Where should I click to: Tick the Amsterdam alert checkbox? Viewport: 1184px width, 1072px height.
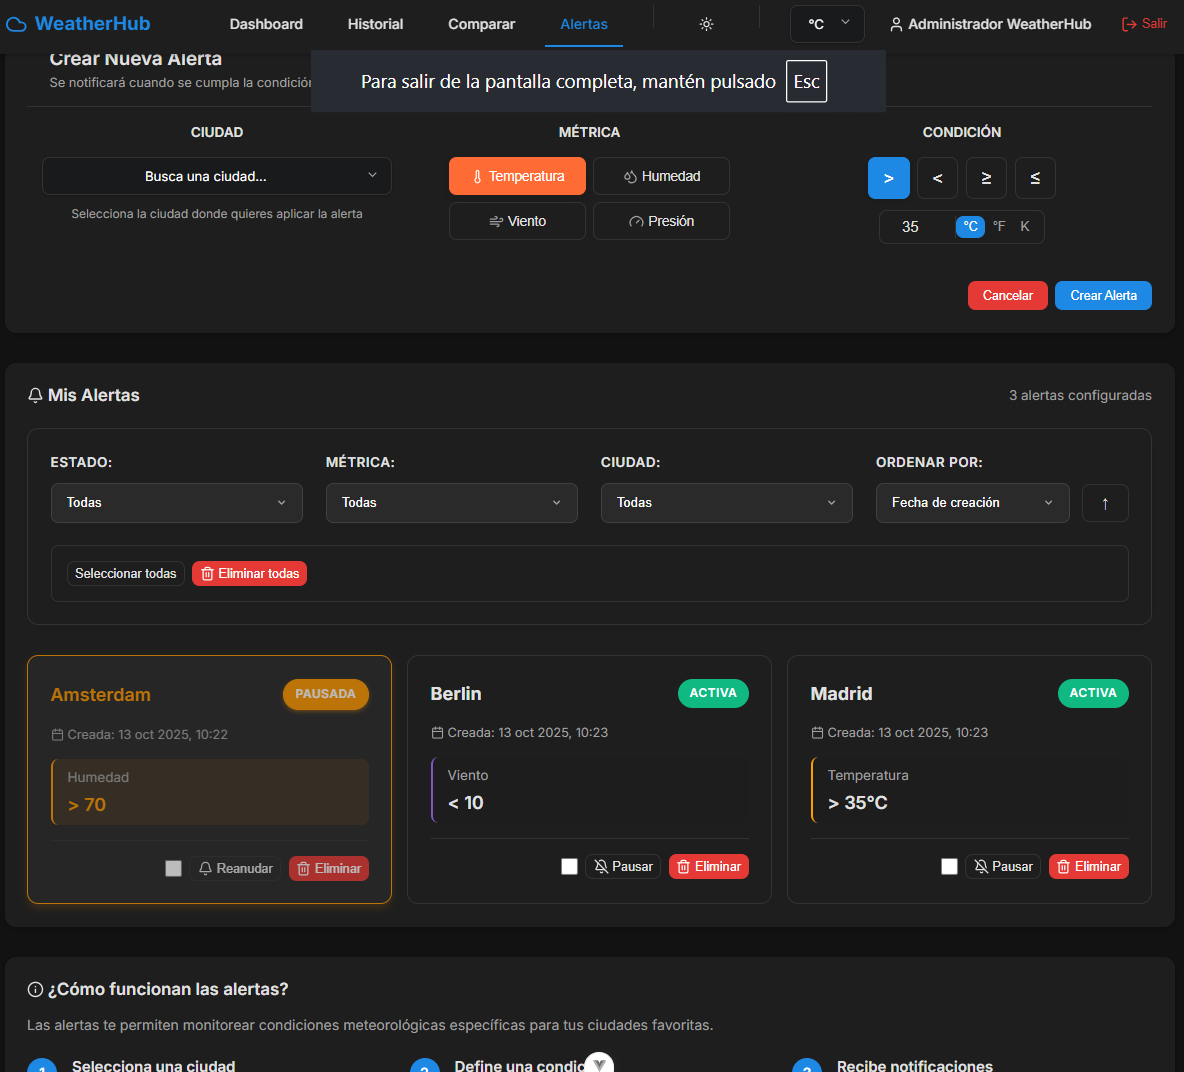tap(174, 869)
